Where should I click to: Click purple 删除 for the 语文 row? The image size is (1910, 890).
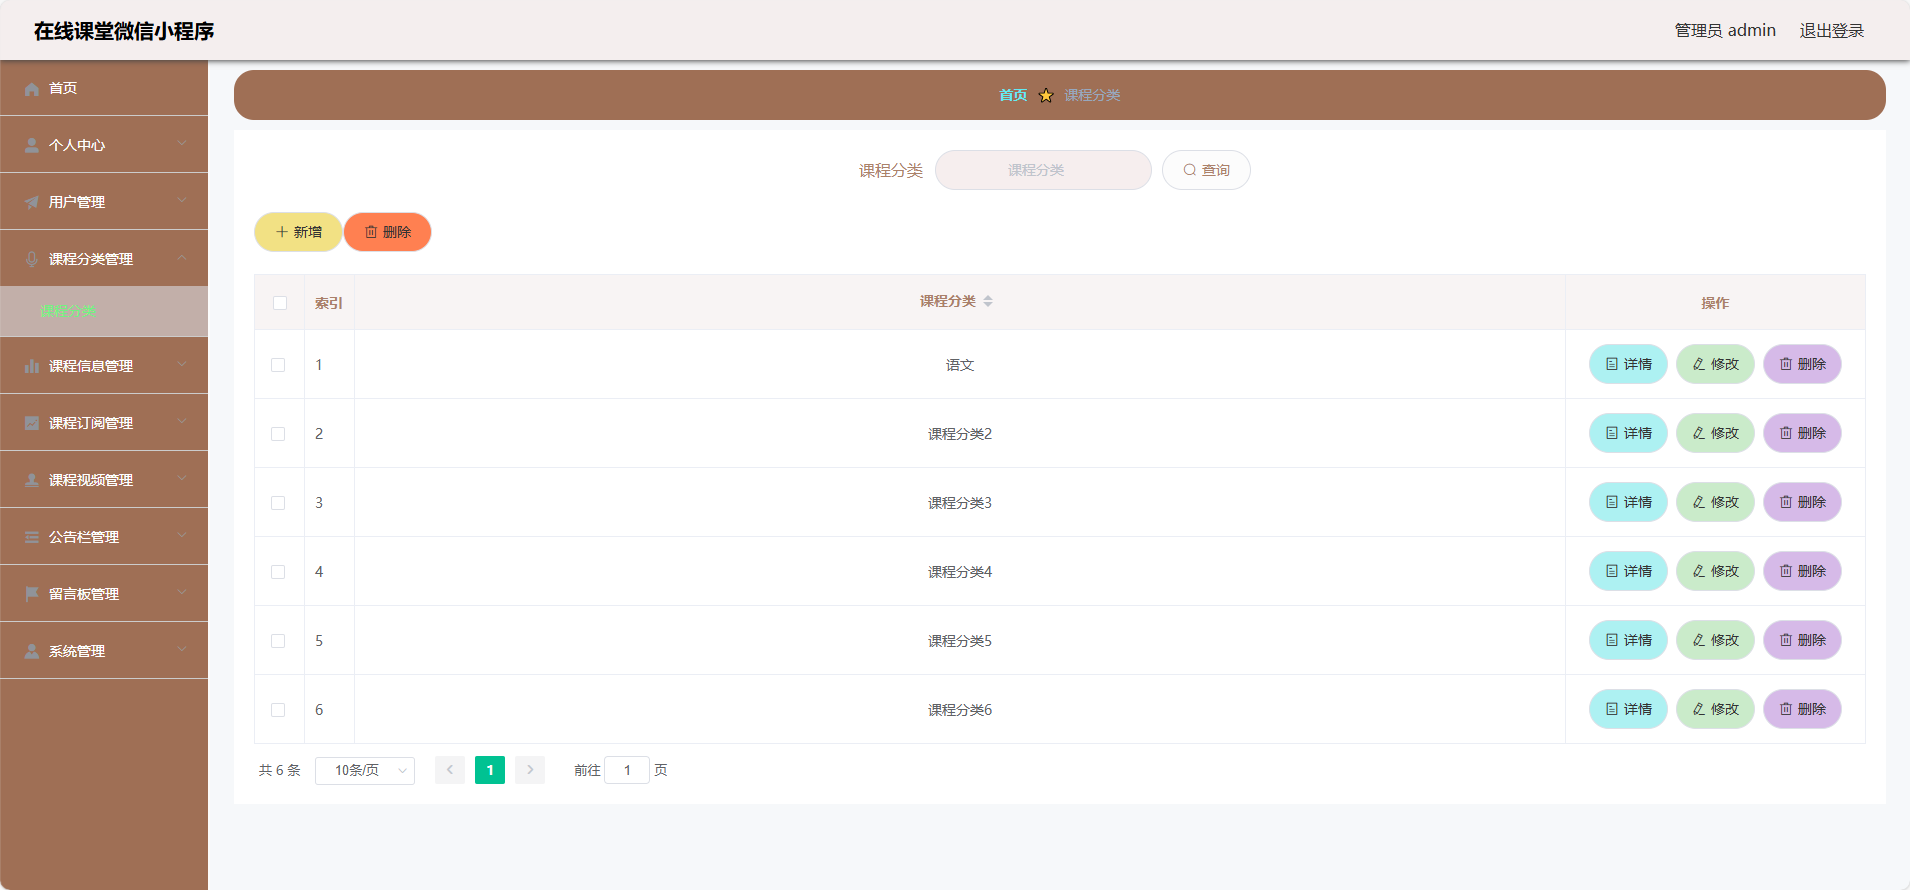click(1802, 364)
